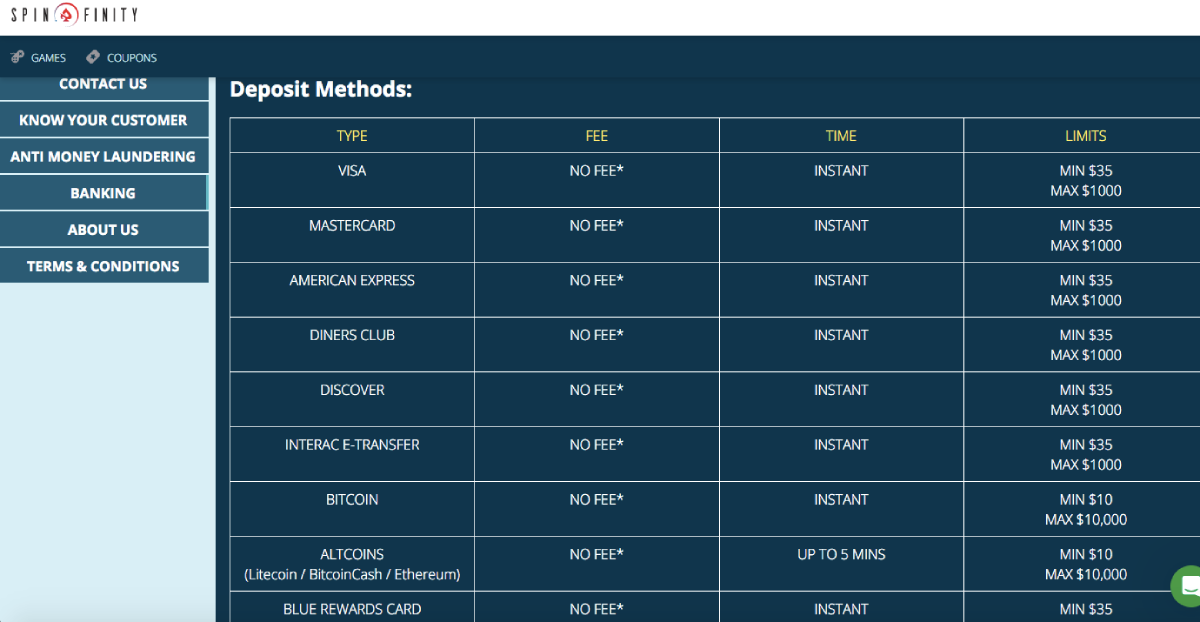Open the Games menu item
1200x622 pixels.
47,58
